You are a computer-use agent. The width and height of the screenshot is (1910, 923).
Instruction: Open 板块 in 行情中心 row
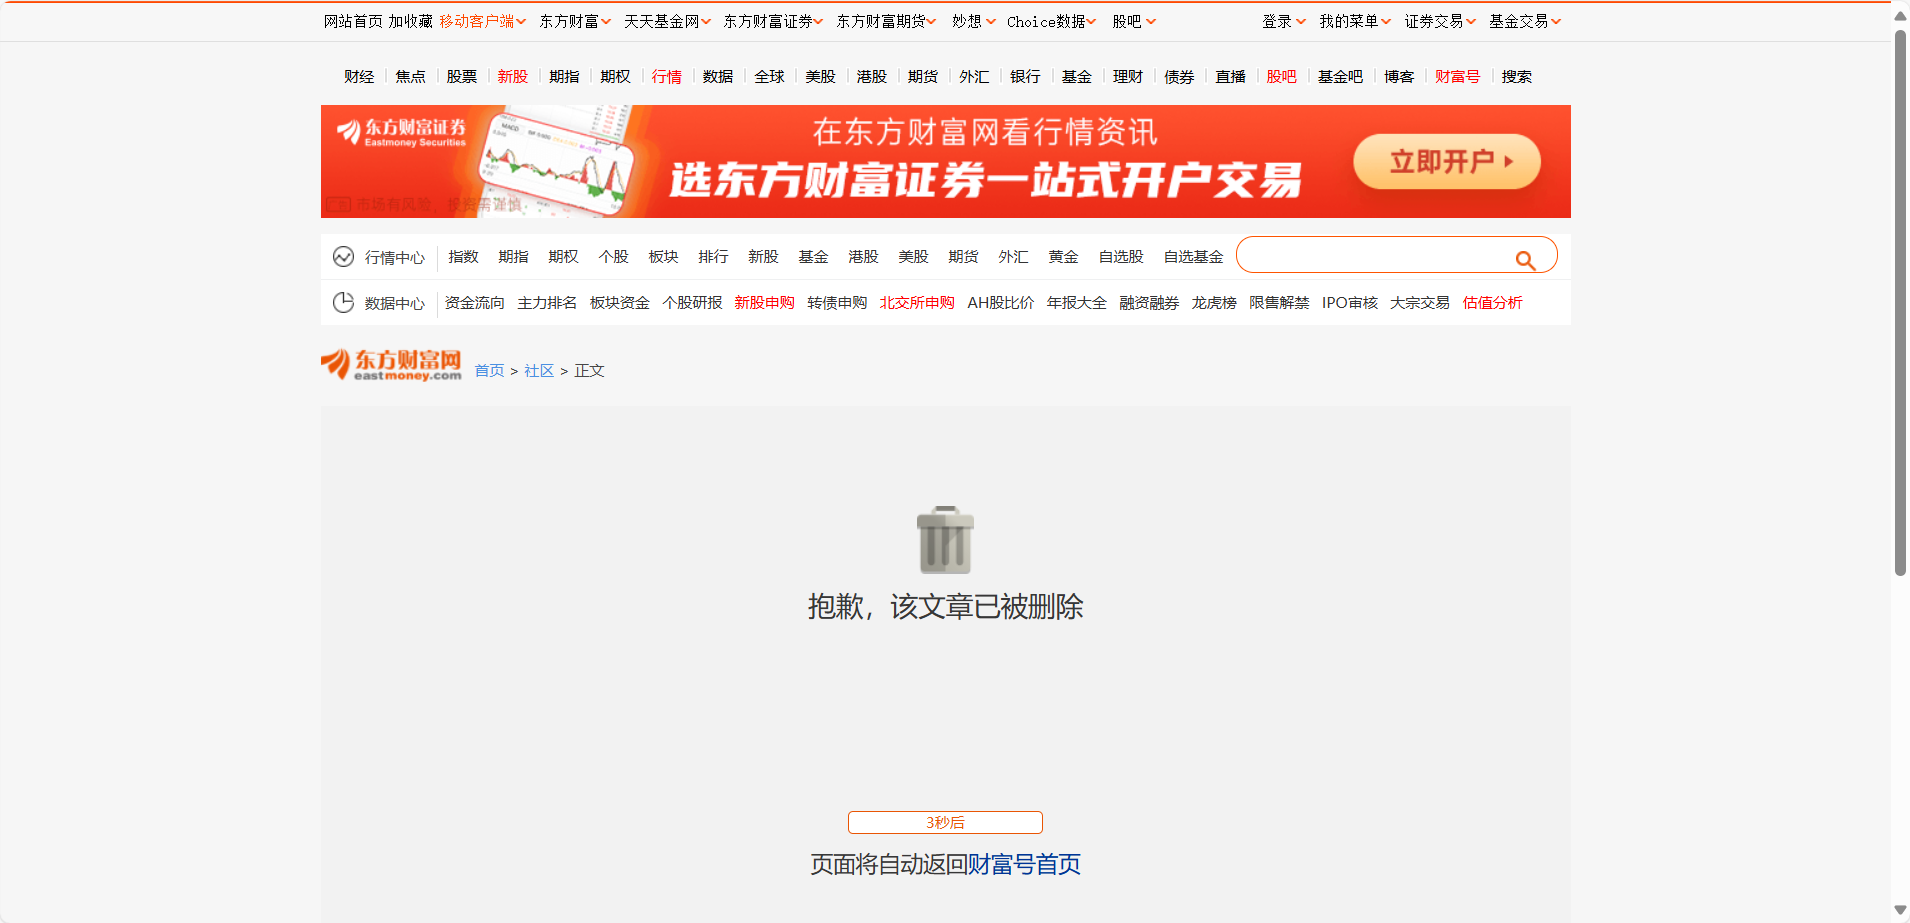point(663,257)
